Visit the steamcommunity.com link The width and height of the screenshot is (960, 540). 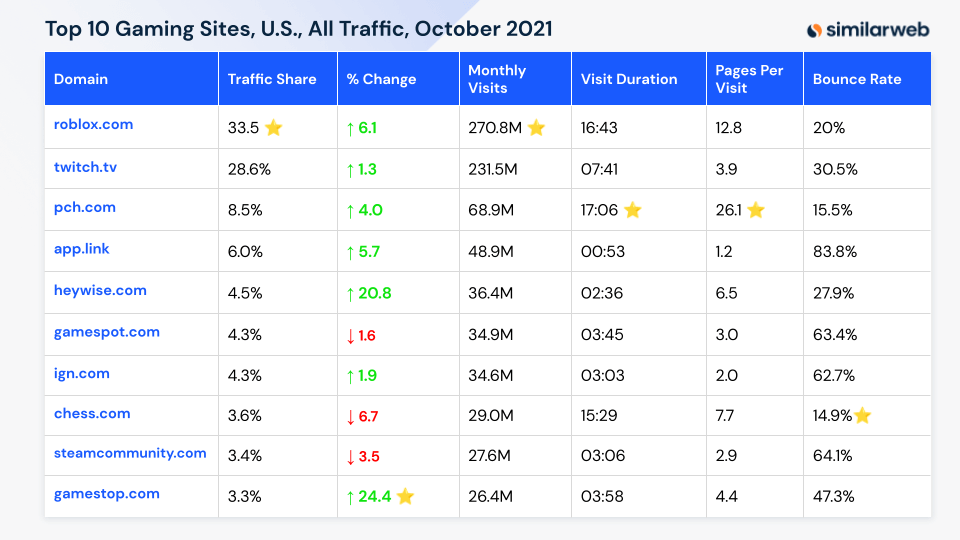(130, 453)
